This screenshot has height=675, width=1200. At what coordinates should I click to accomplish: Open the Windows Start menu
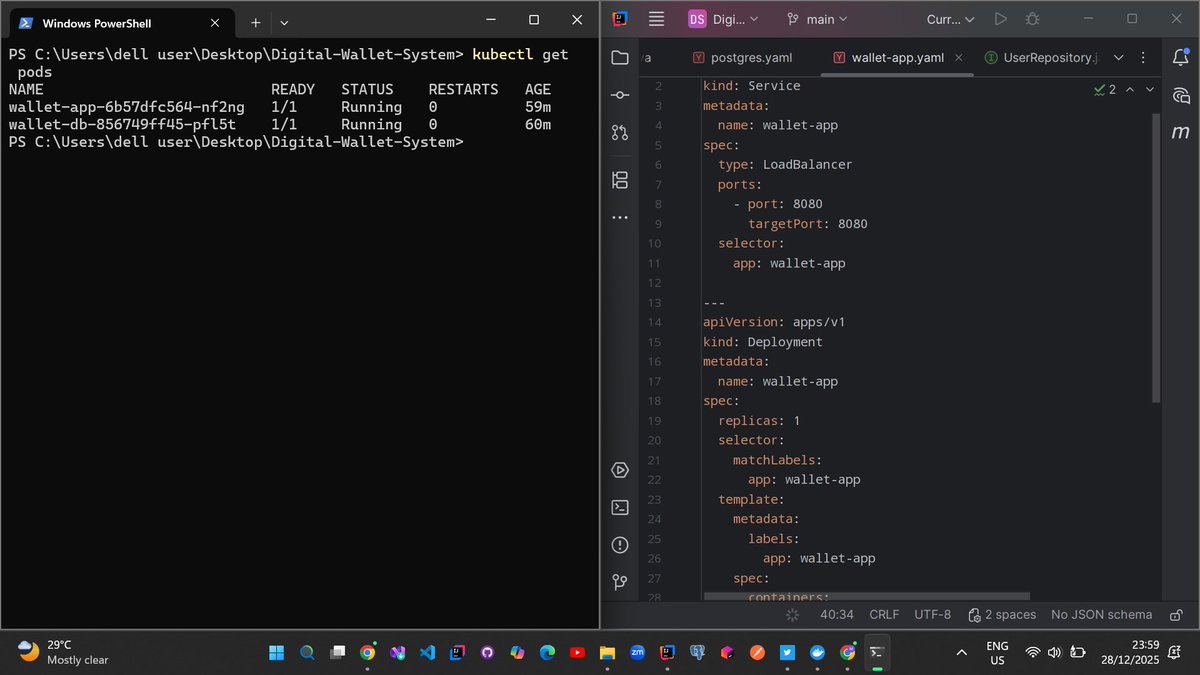click(x=277, y=652)
